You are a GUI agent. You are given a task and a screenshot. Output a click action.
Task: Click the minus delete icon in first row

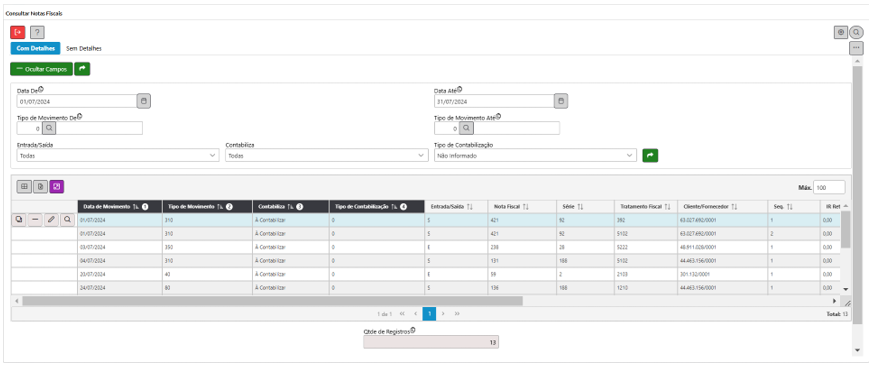[35, 220]
